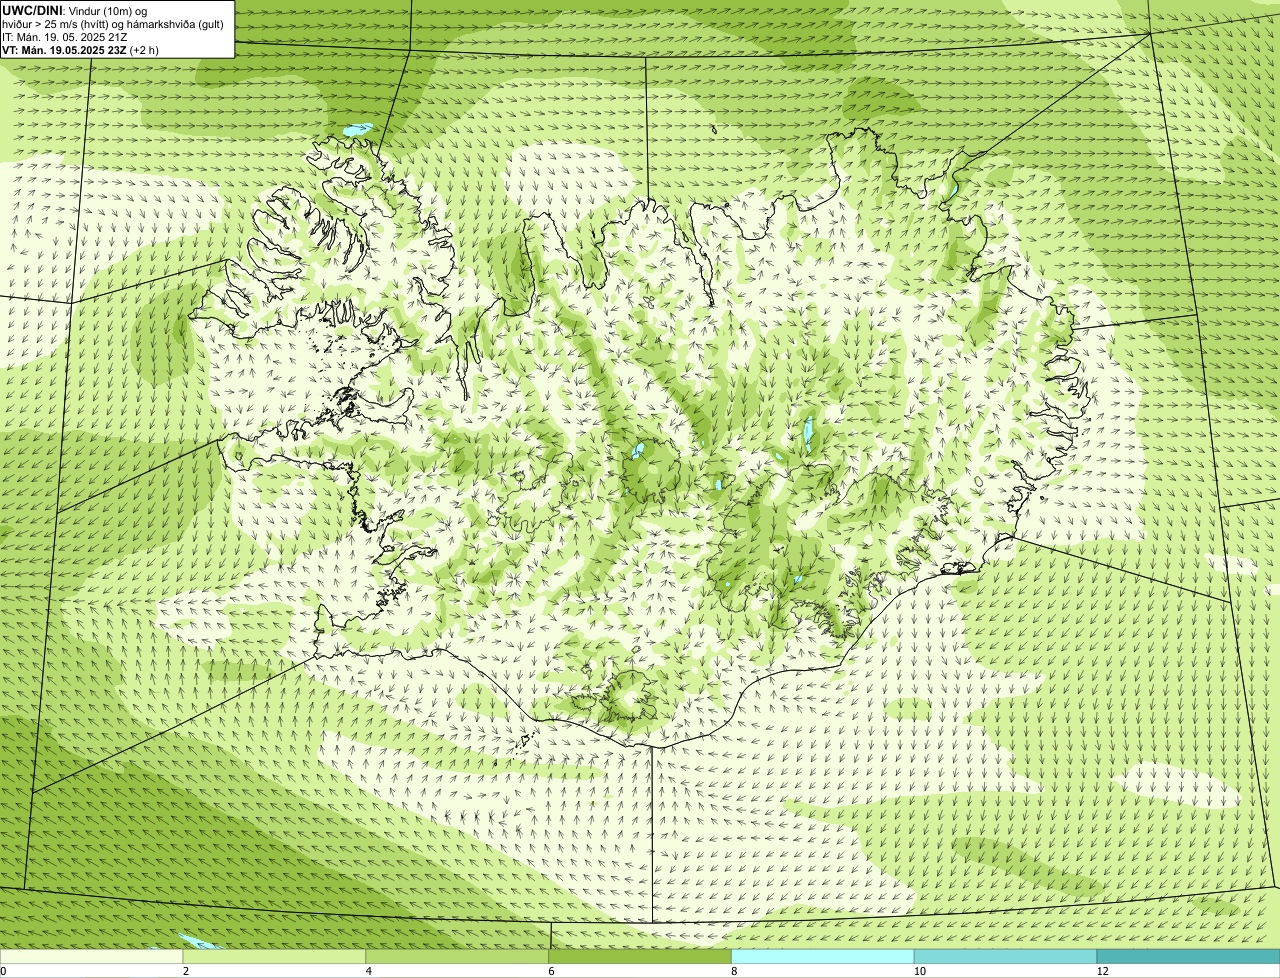Viewport: 1280px width, 978px height.
Task: Pick the 10–12 m/s colorbar segment
Action: (1005, 957)
